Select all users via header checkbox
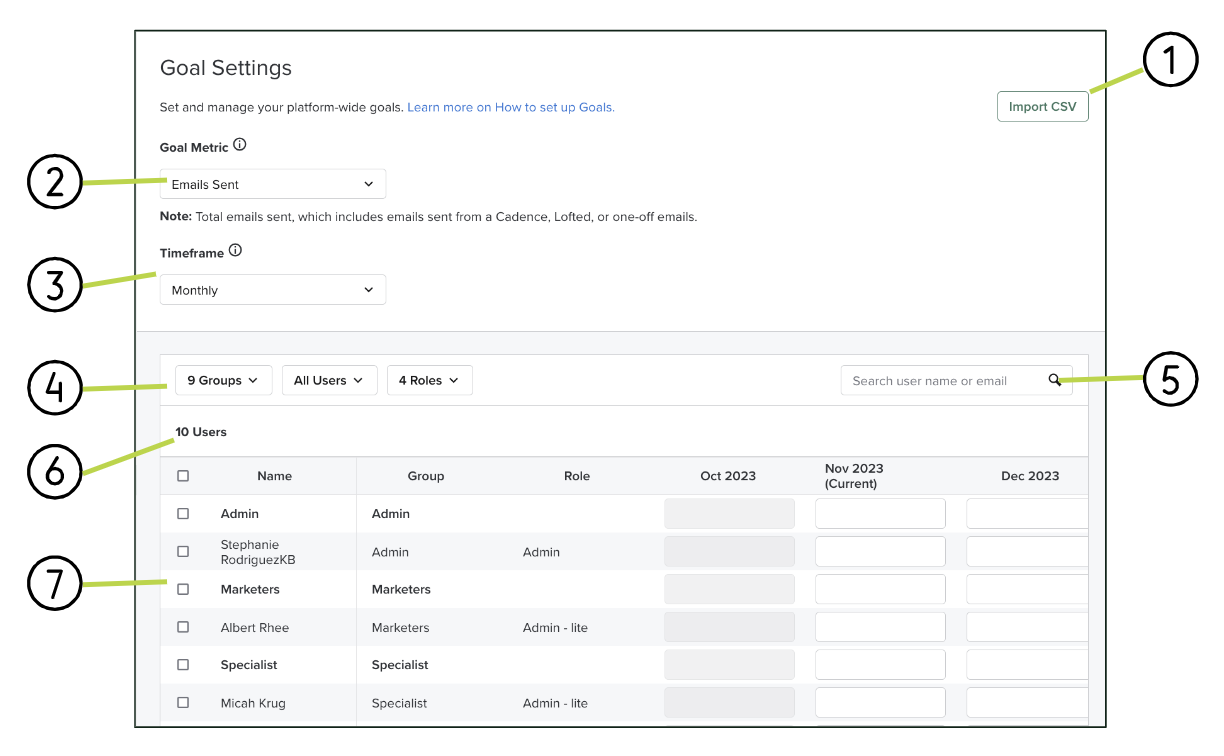Screen dimensions: 1224x756 [183, 475]
